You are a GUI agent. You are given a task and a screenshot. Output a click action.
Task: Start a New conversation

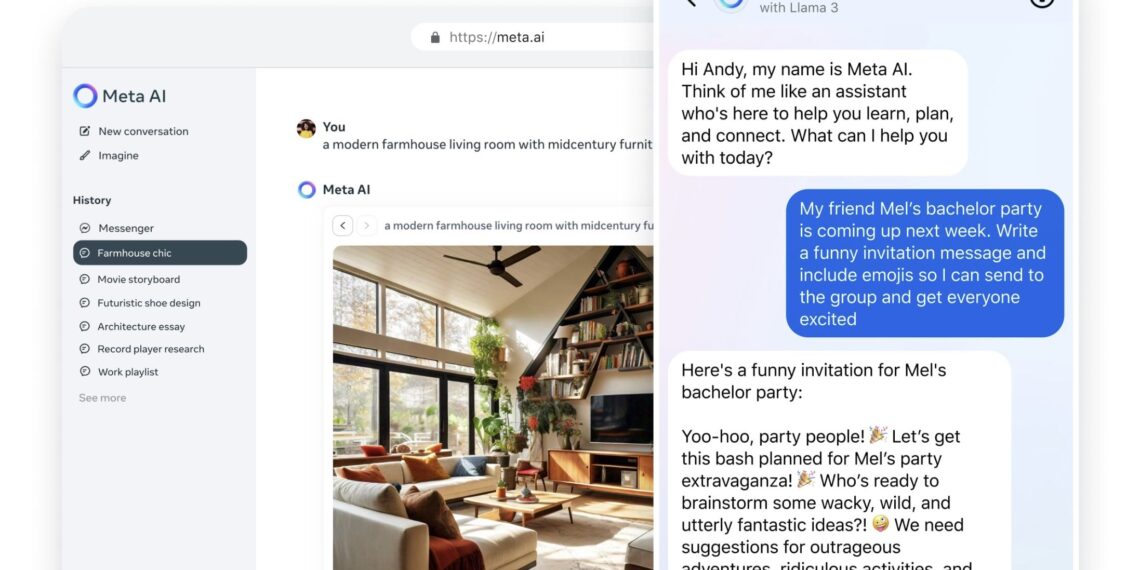pos(143,131)
